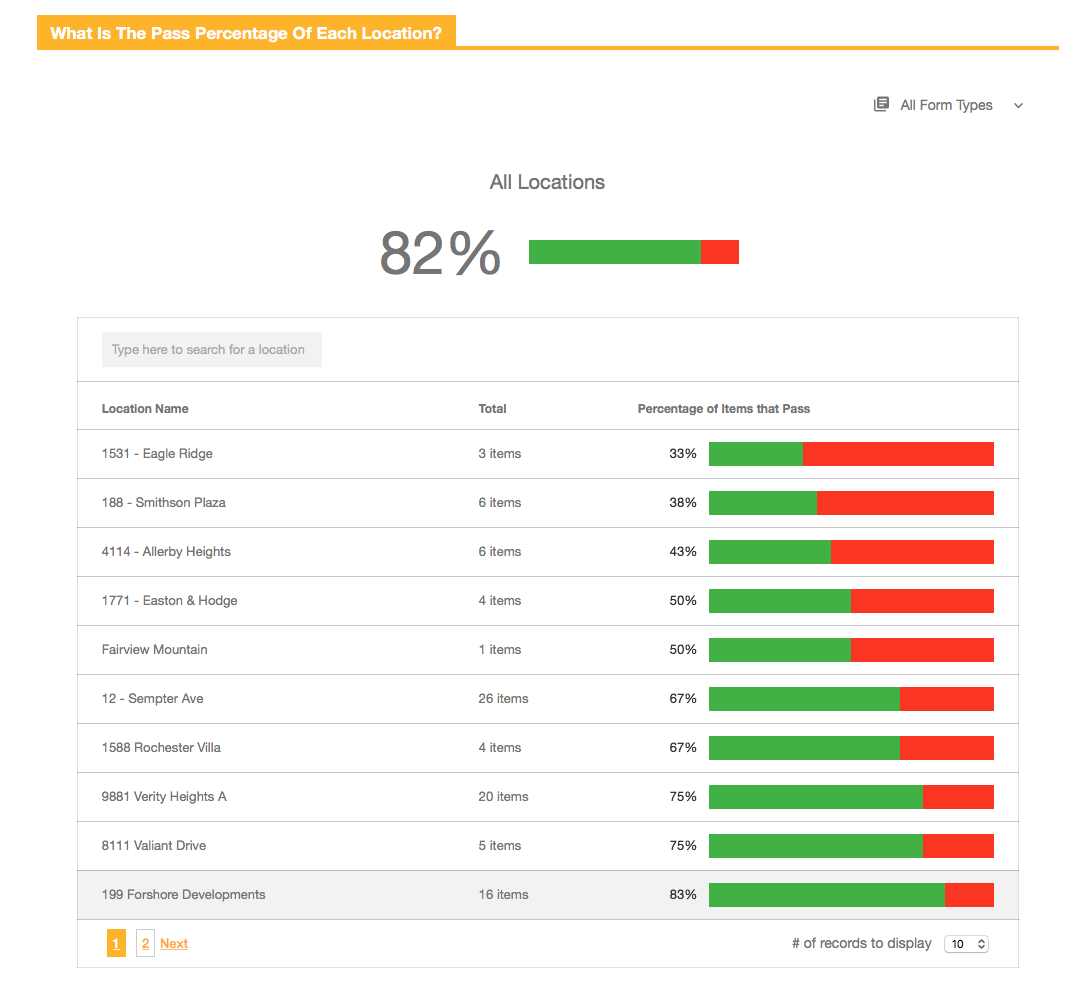Click the form types list icon
The image size is (1088, 981).
(x=881, y=105)
